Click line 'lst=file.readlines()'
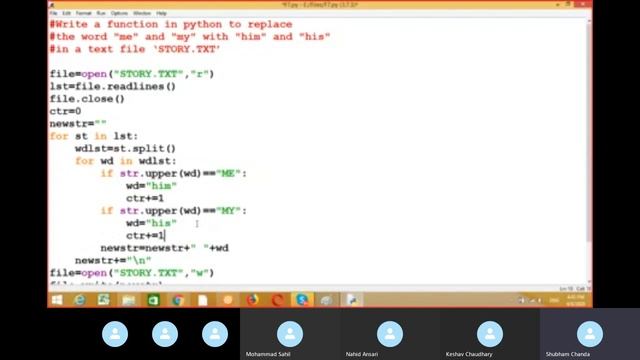 [x=113, y=87]
